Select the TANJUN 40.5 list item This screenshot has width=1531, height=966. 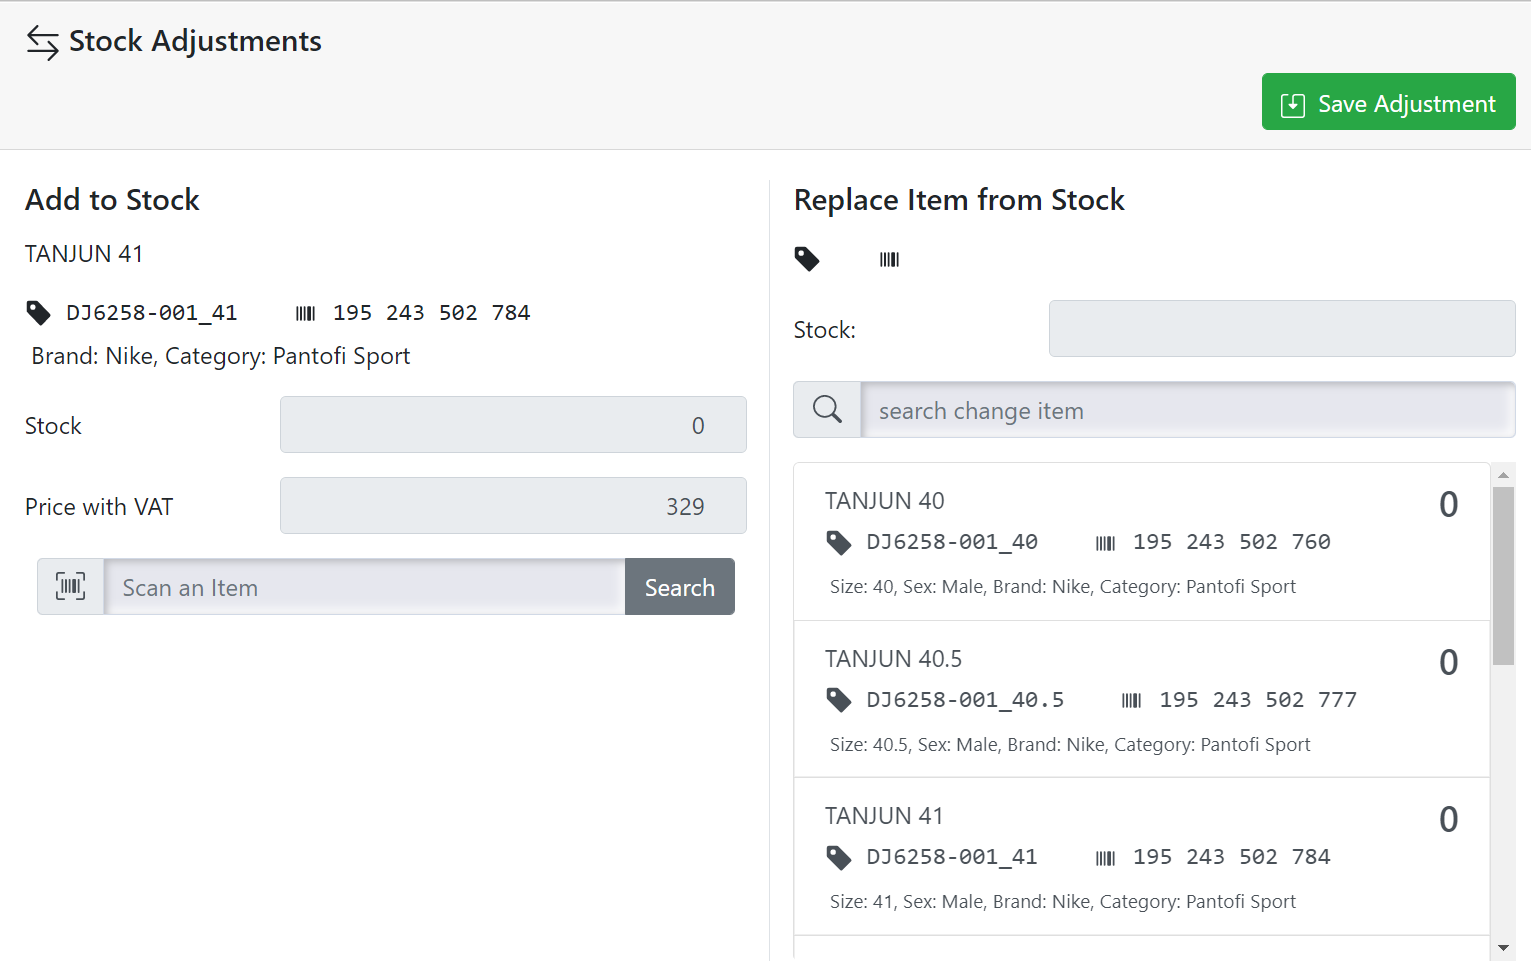click(x=1142, y=699)
